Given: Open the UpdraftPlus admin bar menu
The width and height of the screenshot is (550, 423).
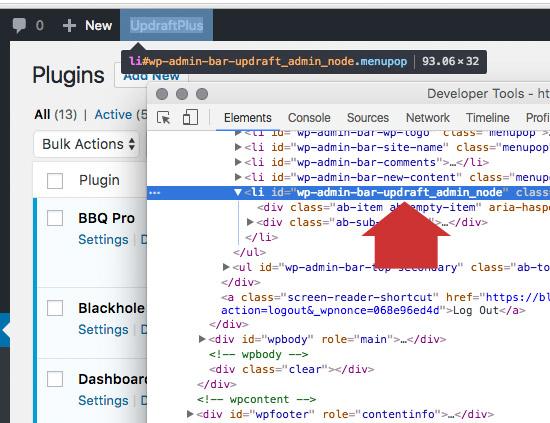Looking at the screenshot, I should click(x=166, y=25).
